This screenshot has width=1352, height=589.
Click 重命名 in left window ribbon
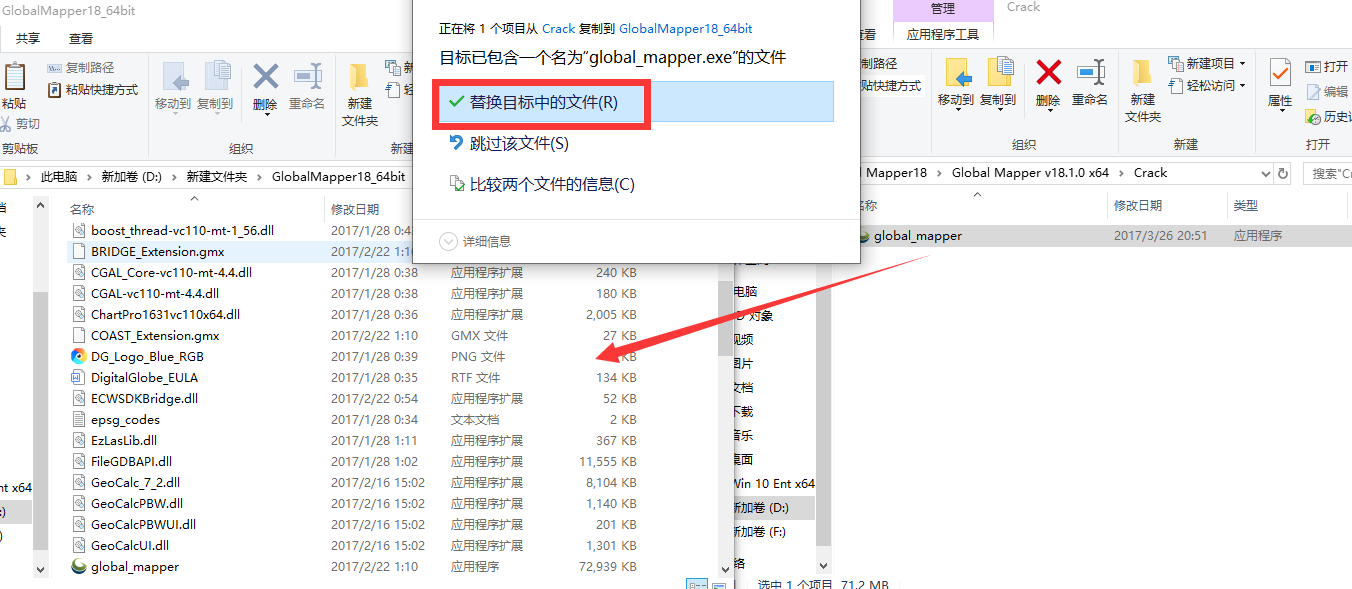click(307, 85)
